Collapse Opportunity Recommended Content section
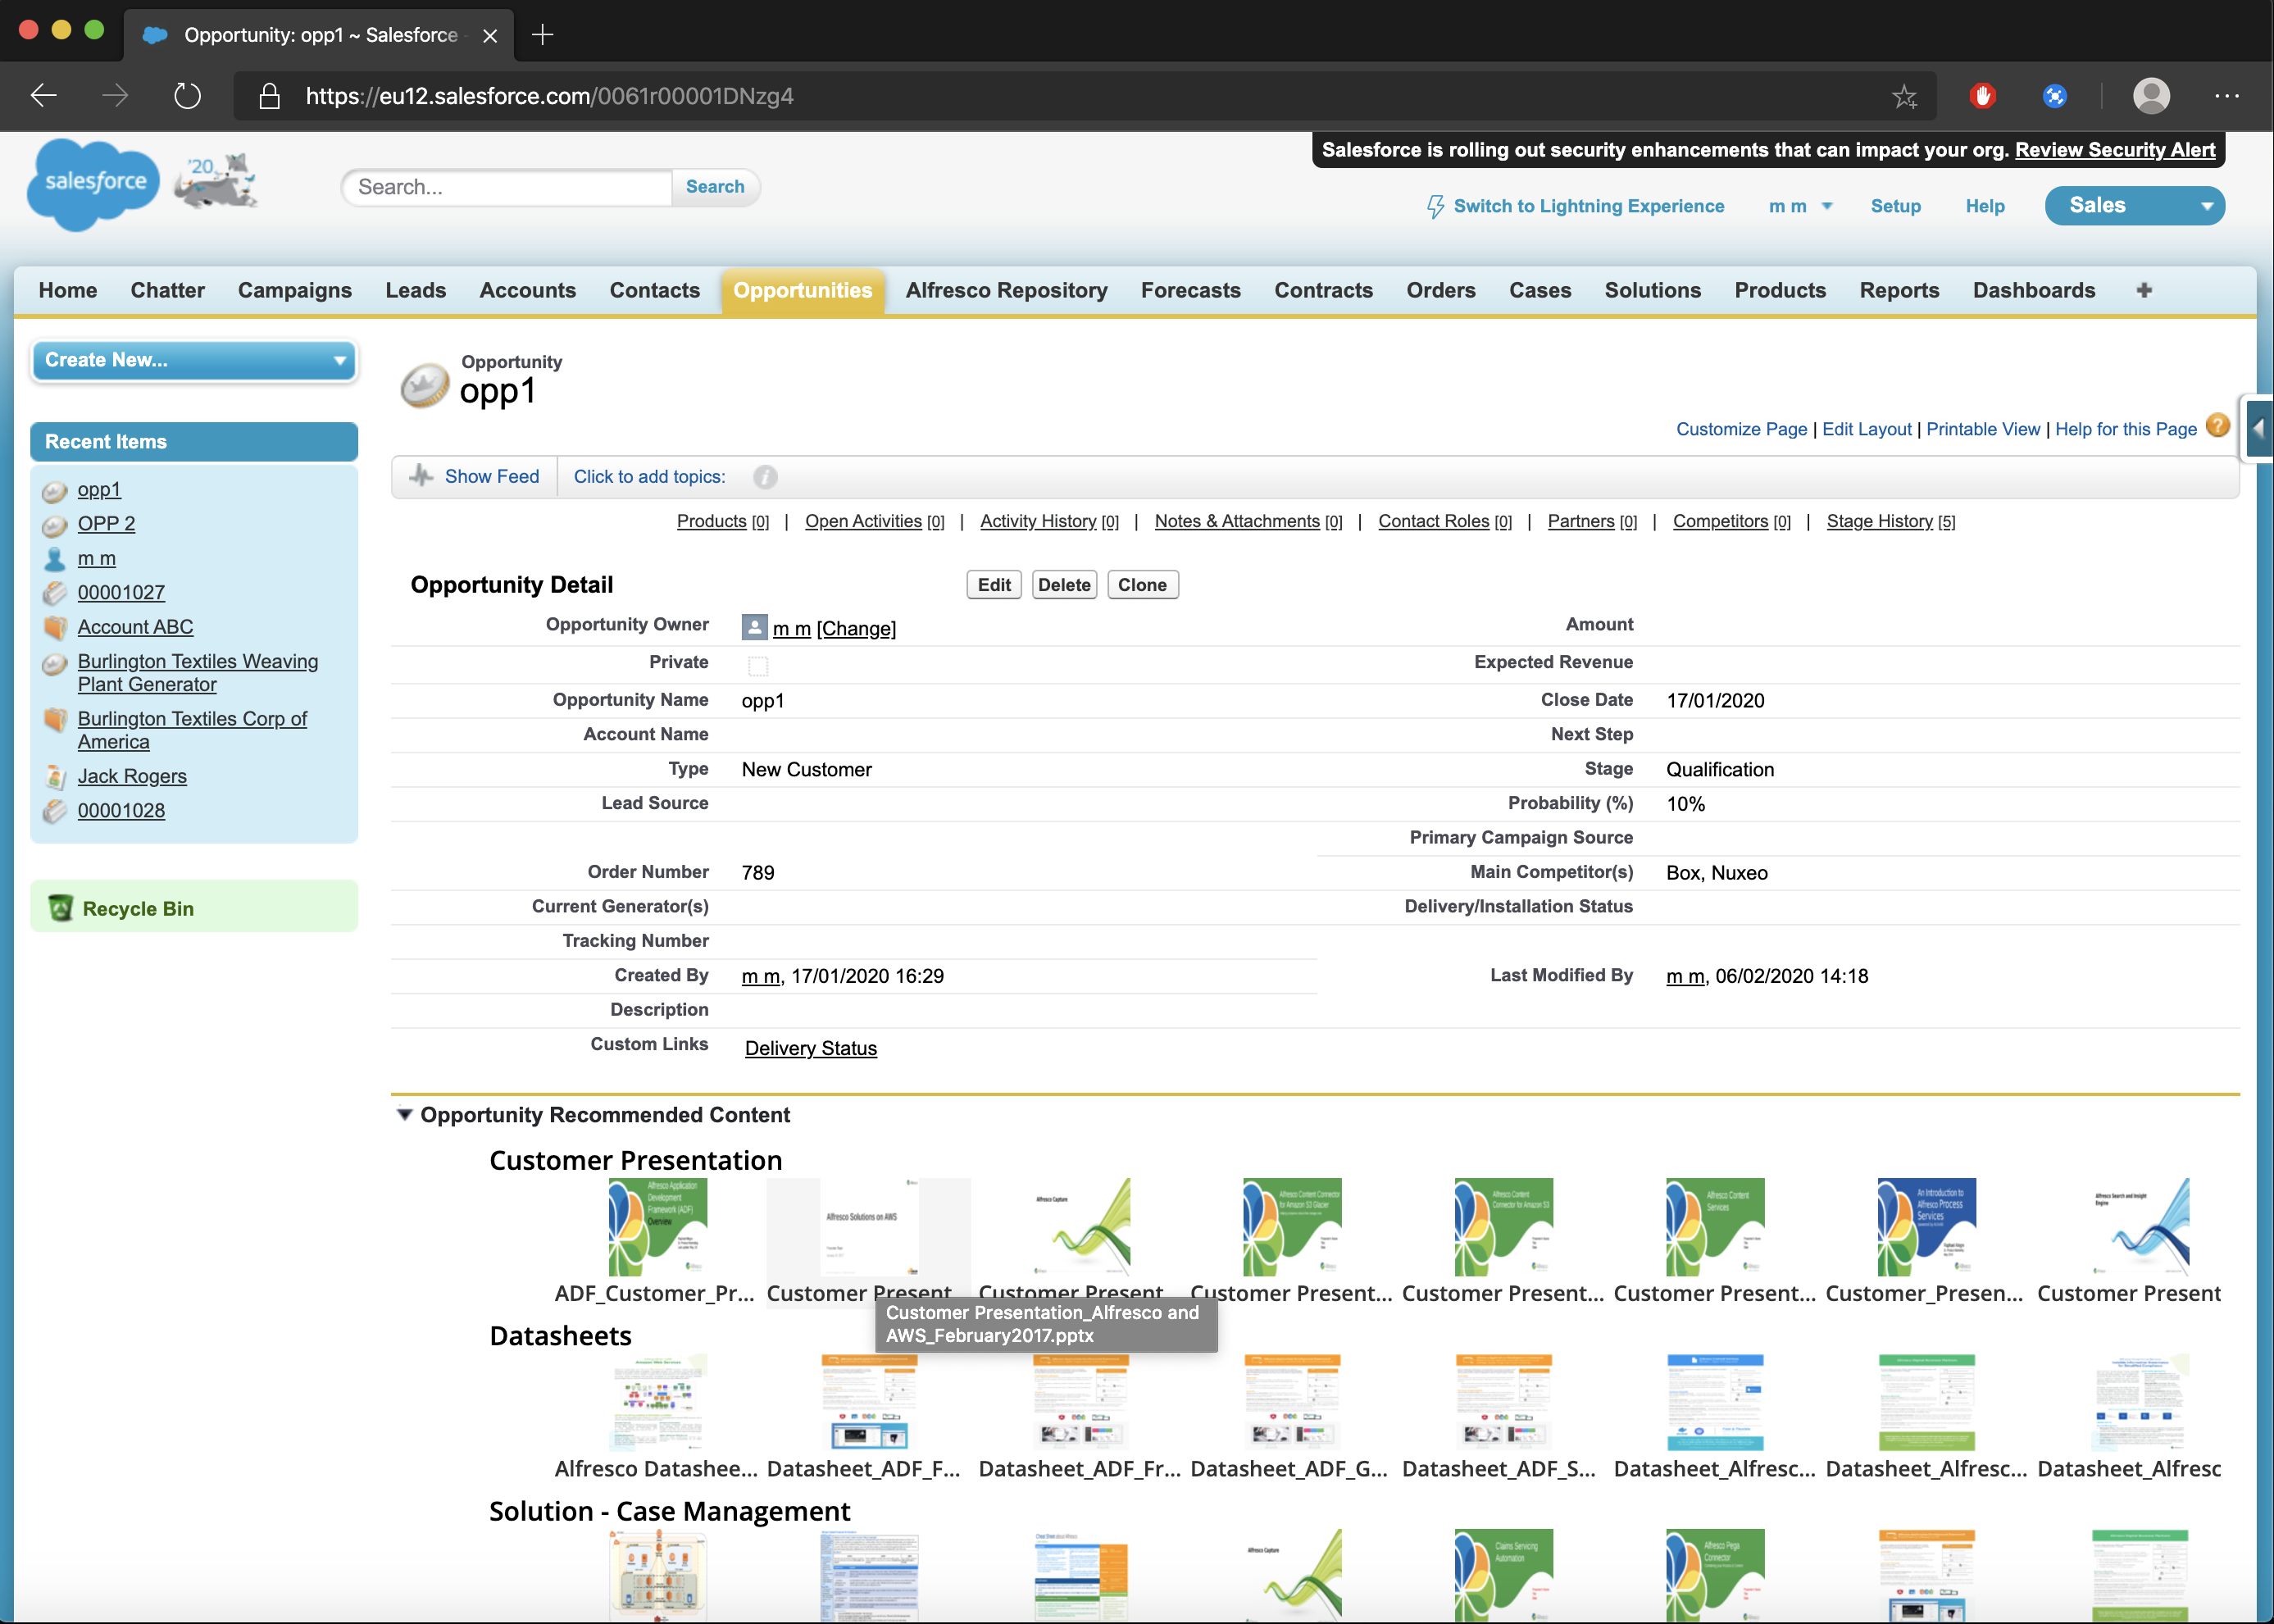This screenshot has height=1624, width=2274. (x=405, y=1114)
